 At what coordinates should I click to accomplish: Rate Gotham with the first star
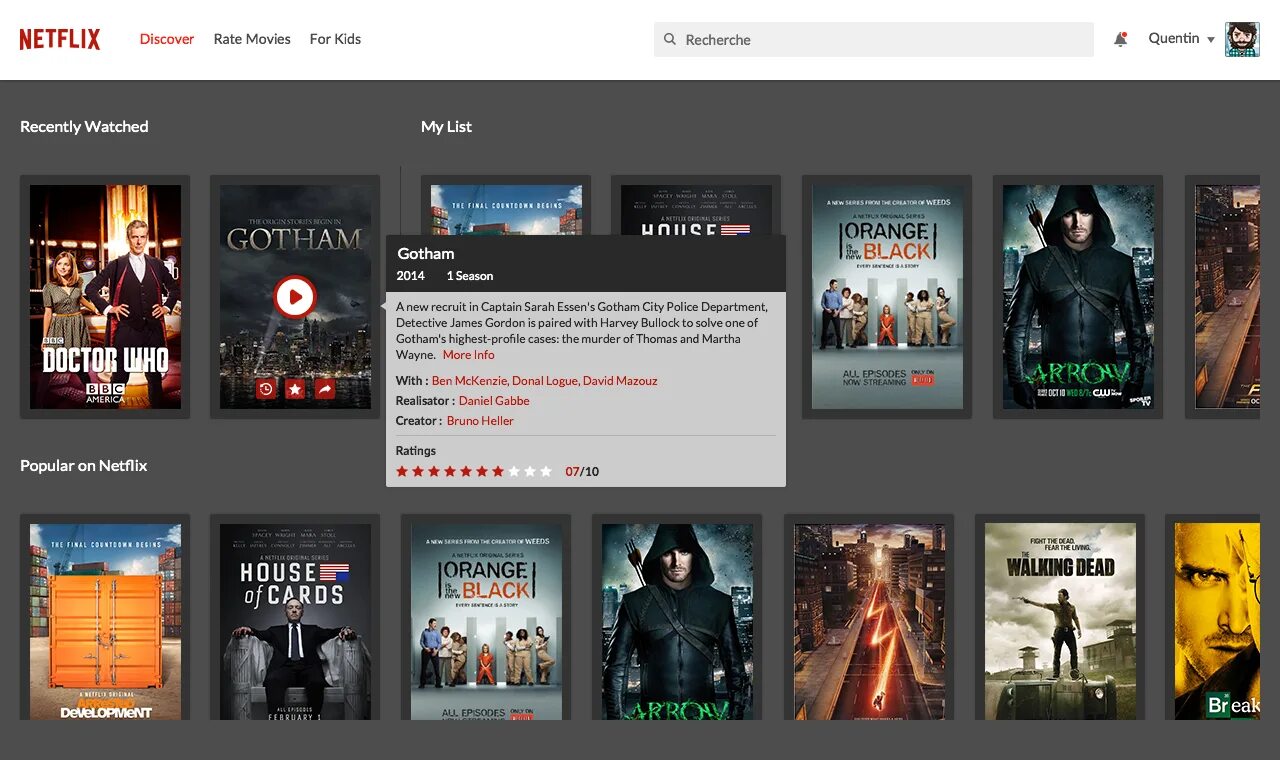[402, 471]
